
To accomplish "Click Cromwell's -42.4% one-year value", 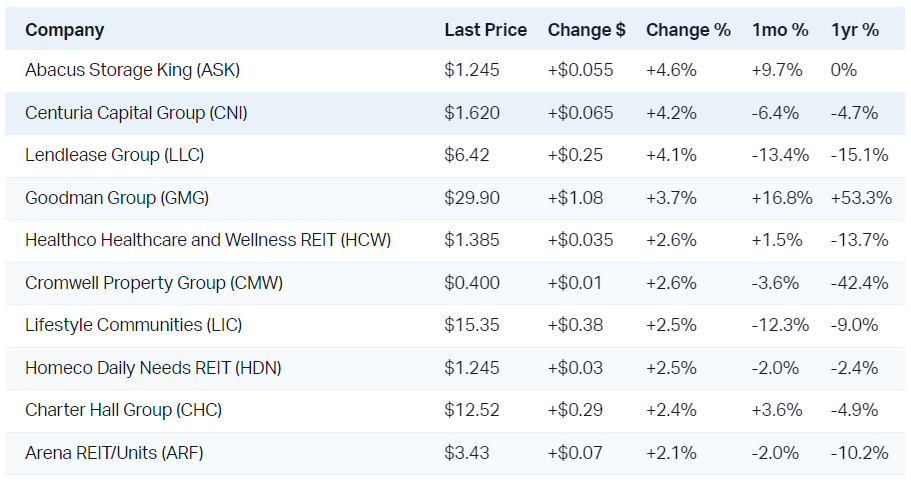I will pos(859,283).
